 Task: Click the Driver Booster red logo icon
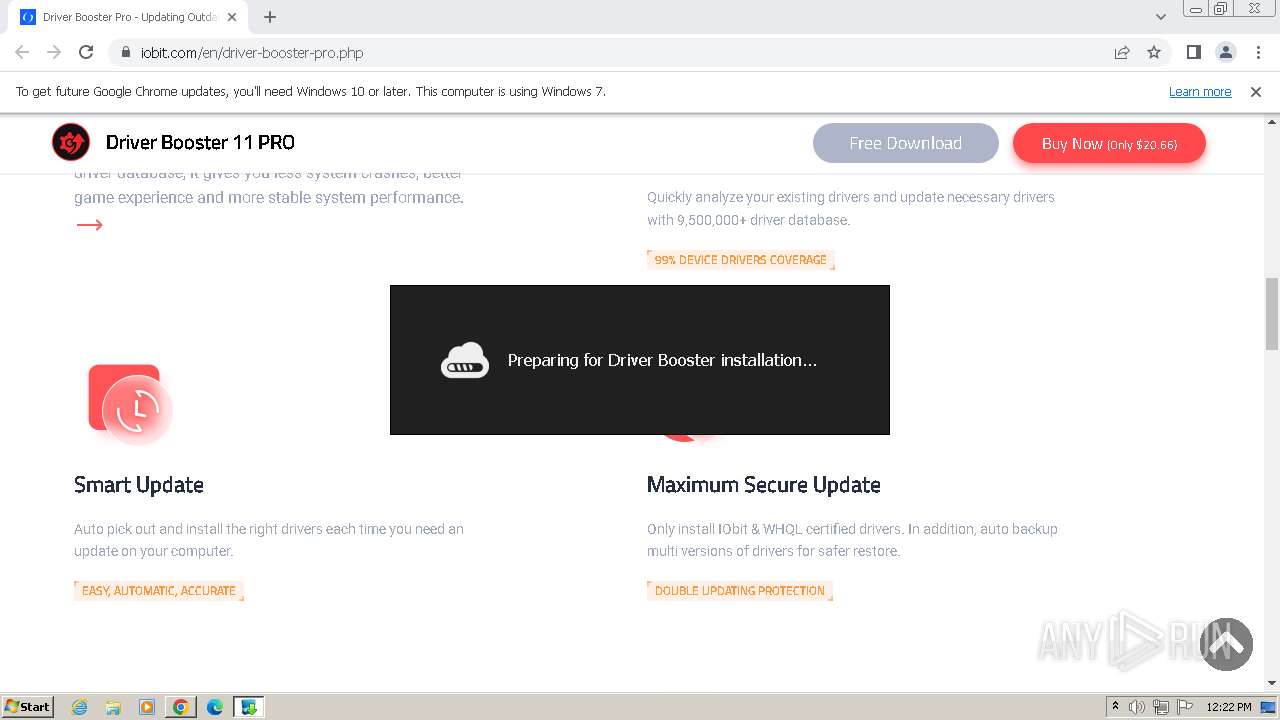point(71,143)
